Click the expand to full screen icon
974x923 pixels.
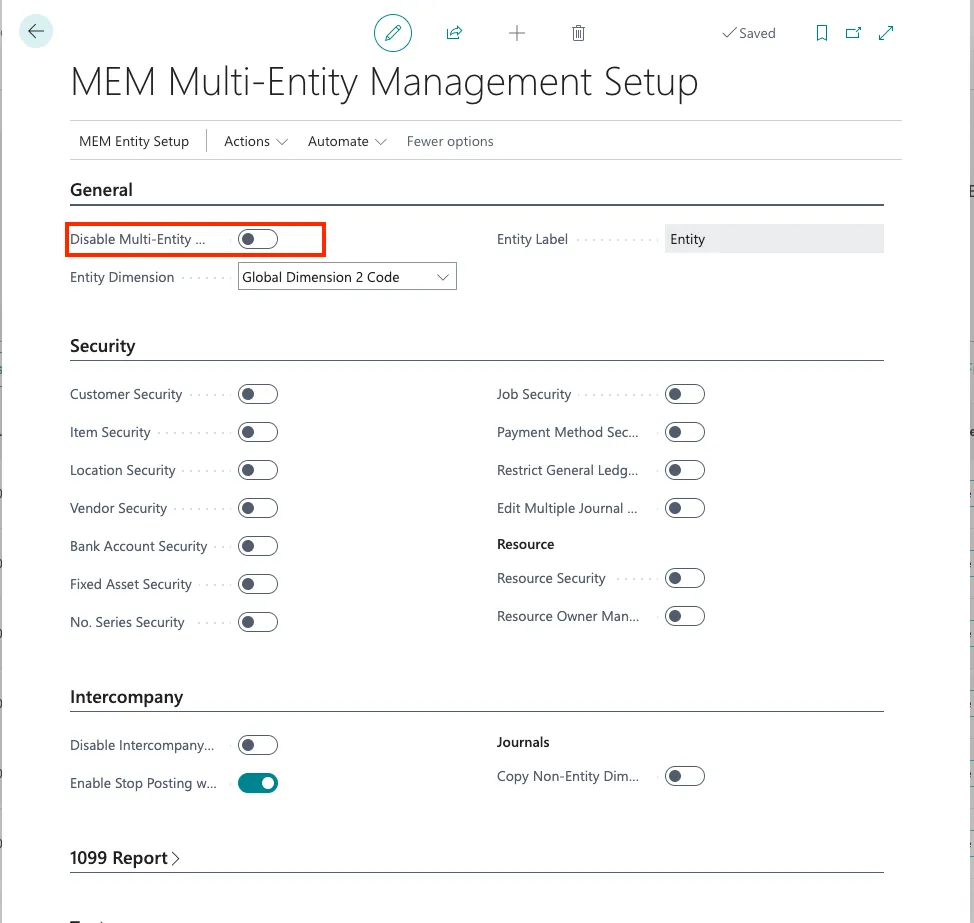886,33
